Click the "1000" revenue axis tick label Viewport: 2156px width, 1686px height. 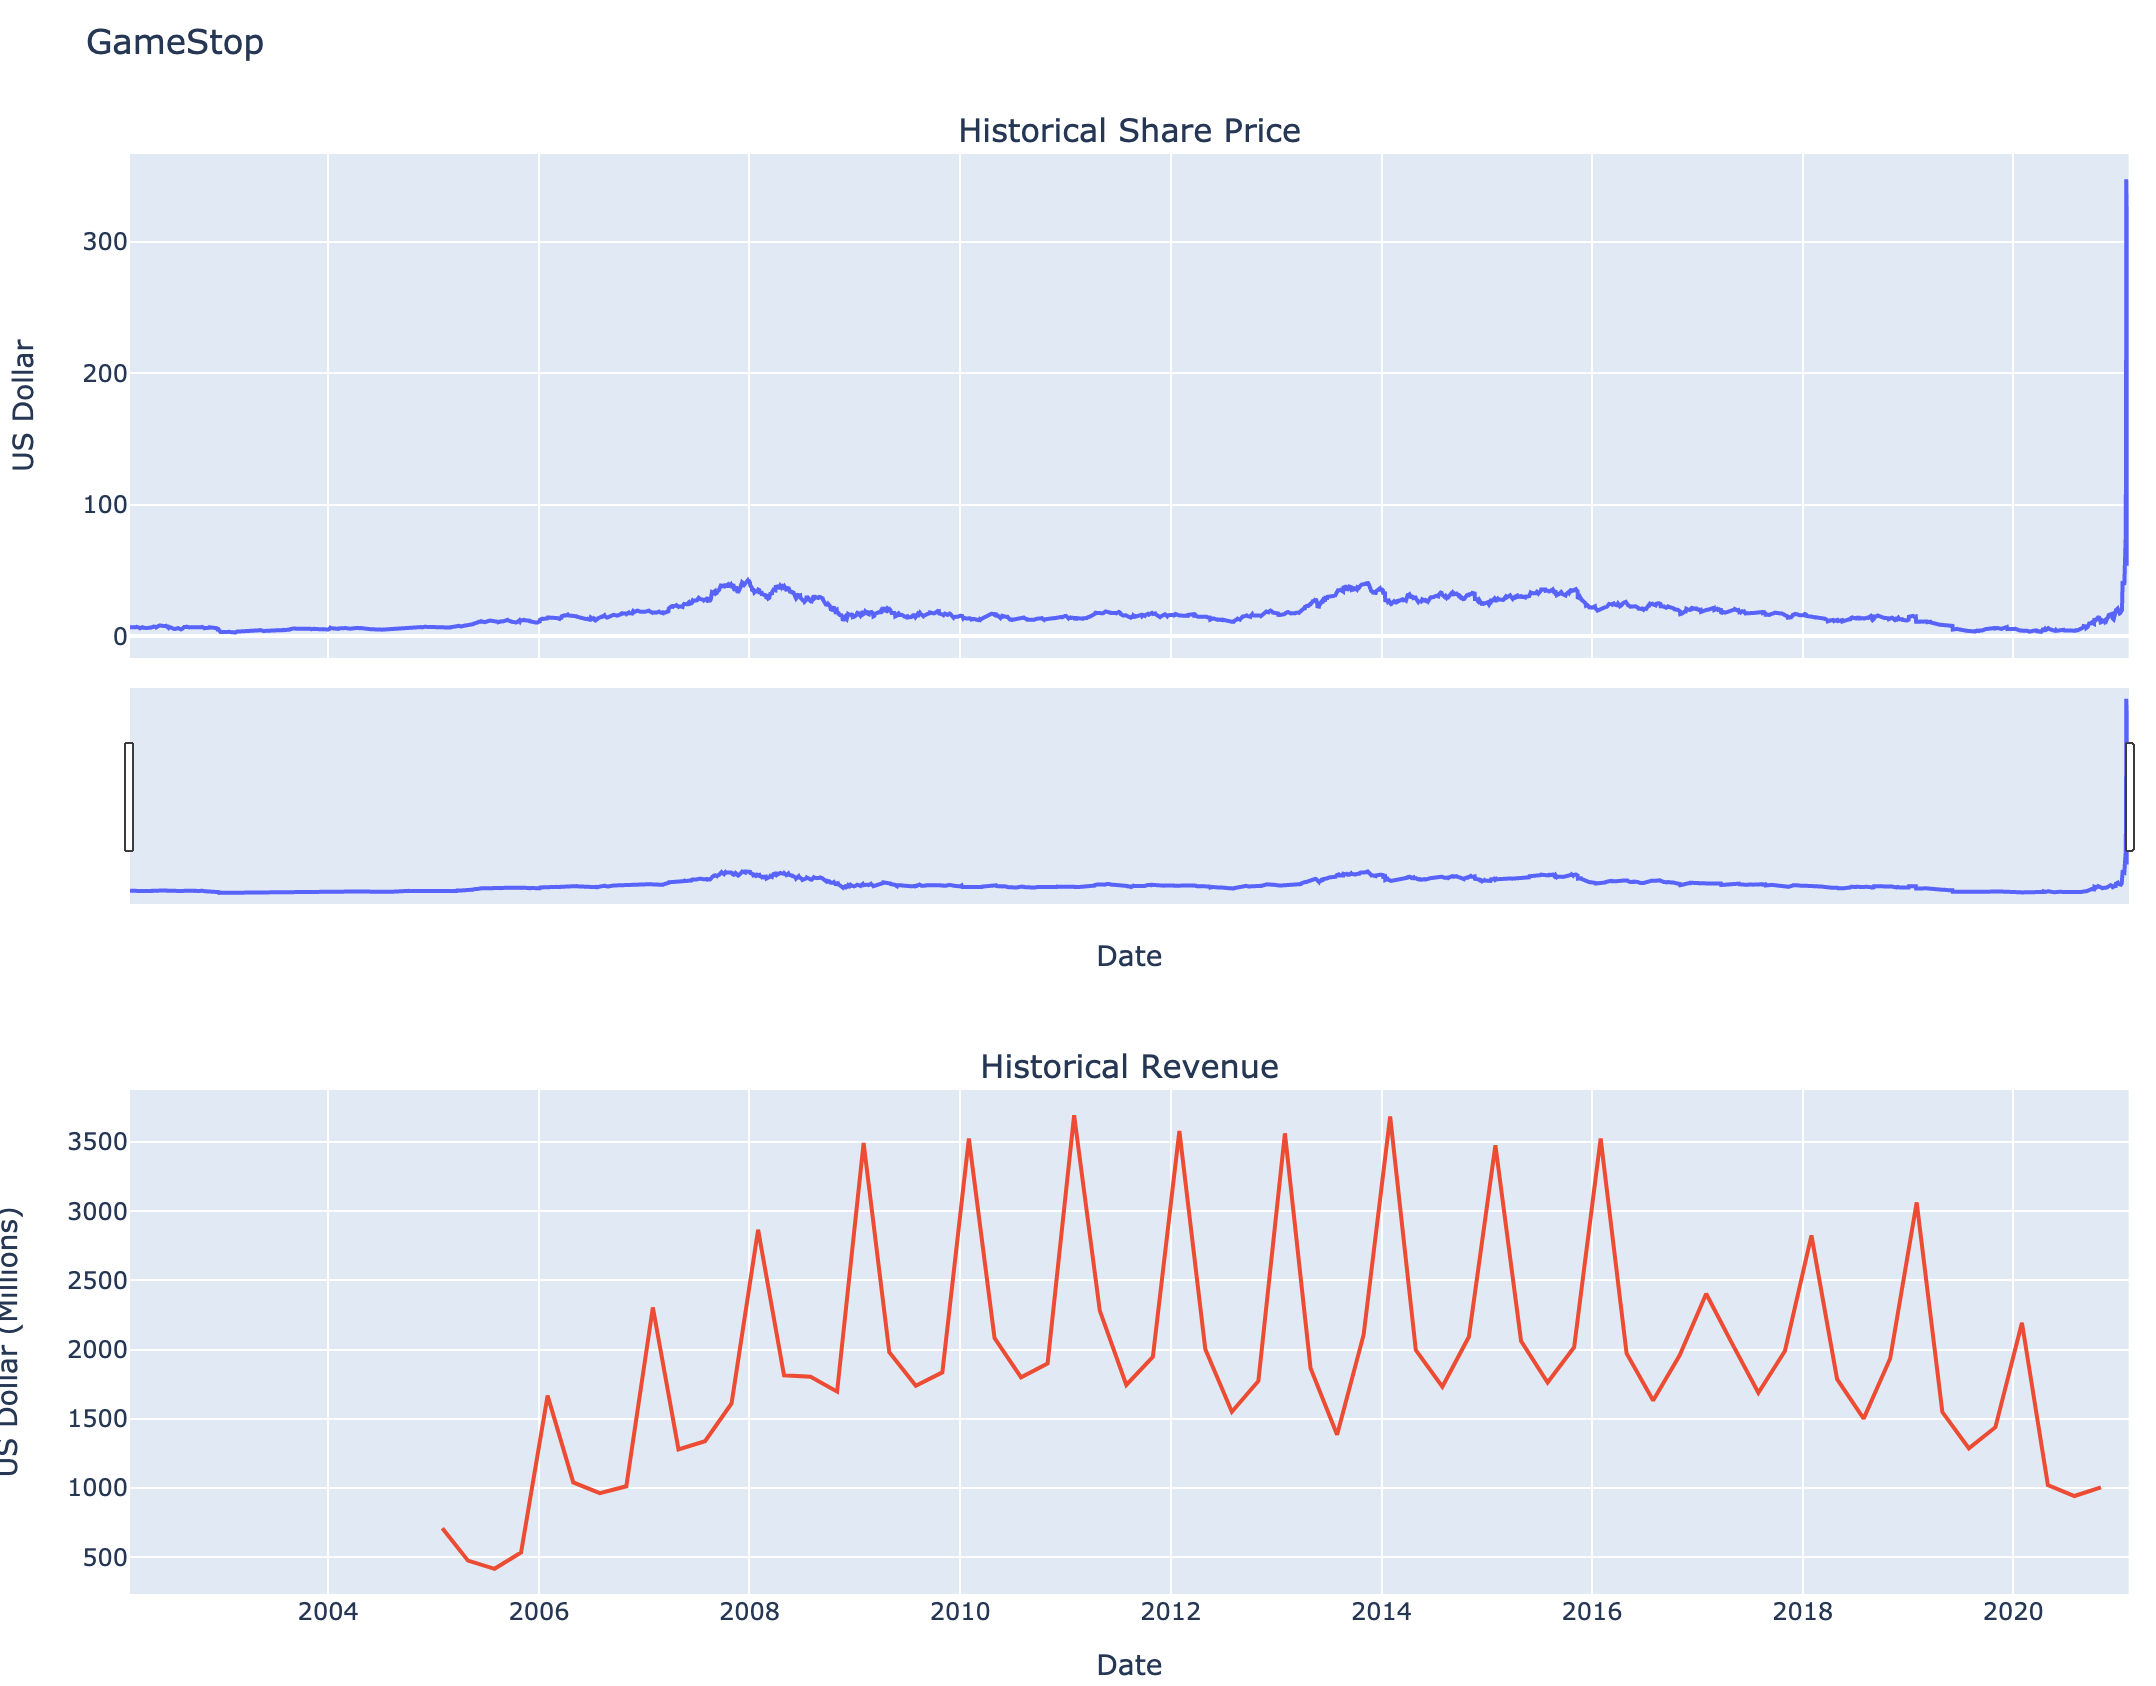97,1488
